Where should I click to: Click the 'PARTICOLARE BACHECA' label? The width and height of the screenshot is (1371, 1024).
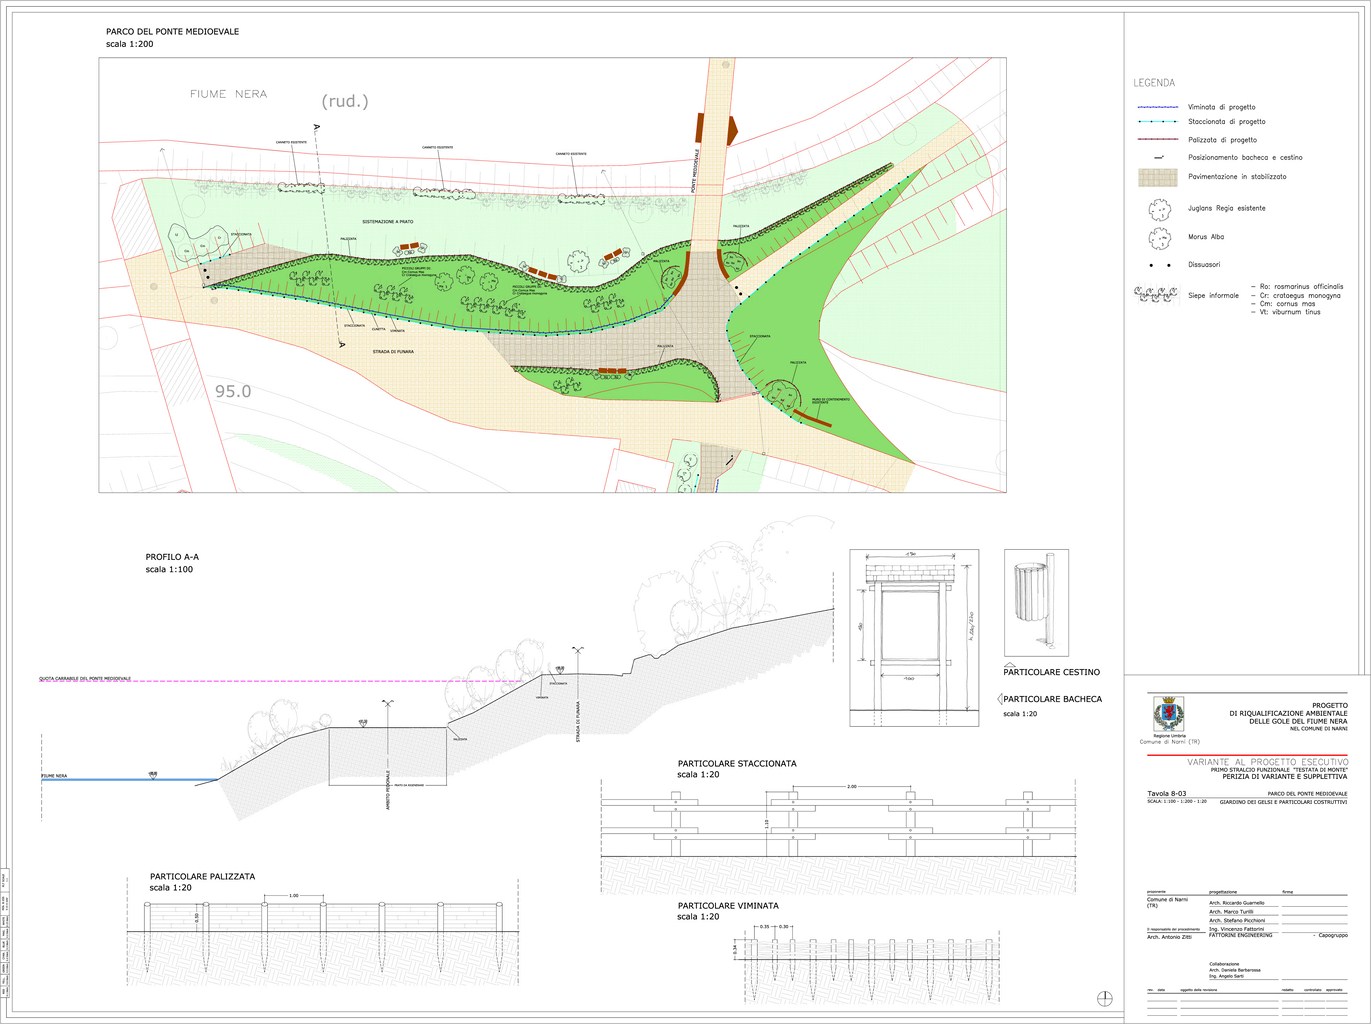[x=1052, y=699]
